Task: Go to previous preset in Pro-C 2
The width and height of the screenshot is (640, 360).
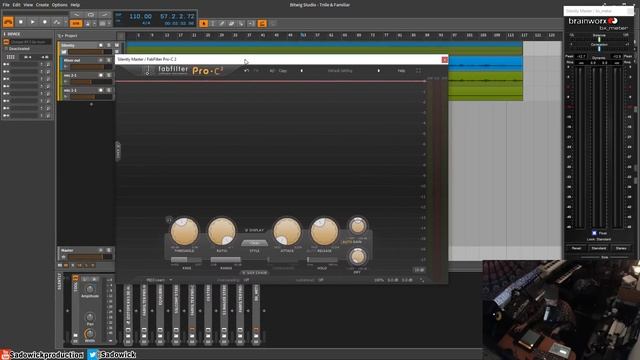Action: tap(302, 71)
